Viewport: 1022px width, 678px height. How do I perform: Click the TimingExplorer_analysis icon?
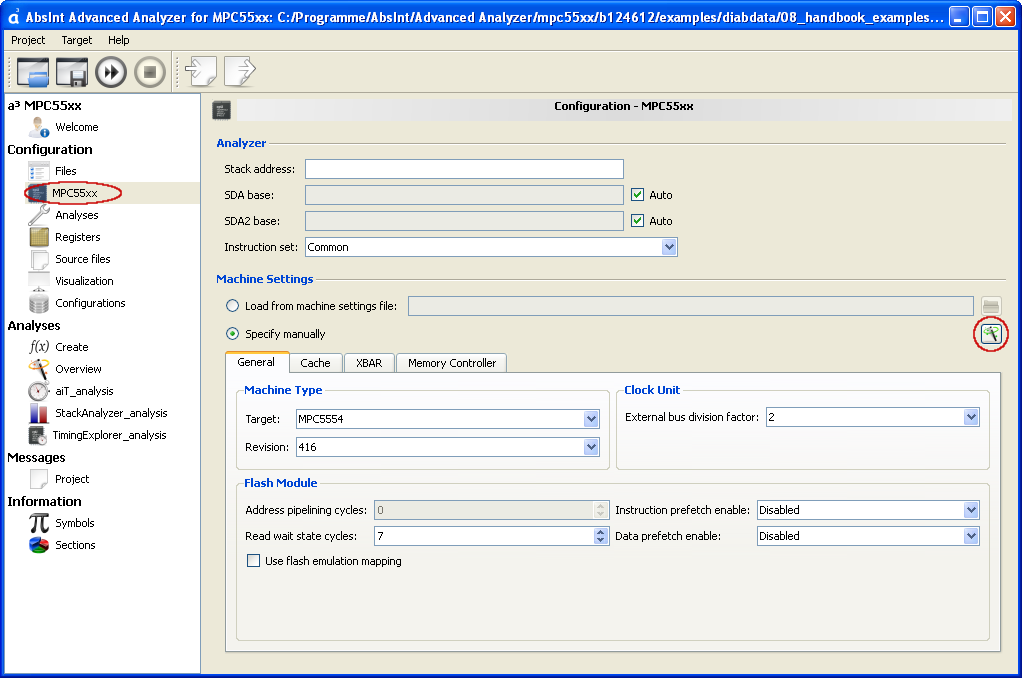coord(37,435)
